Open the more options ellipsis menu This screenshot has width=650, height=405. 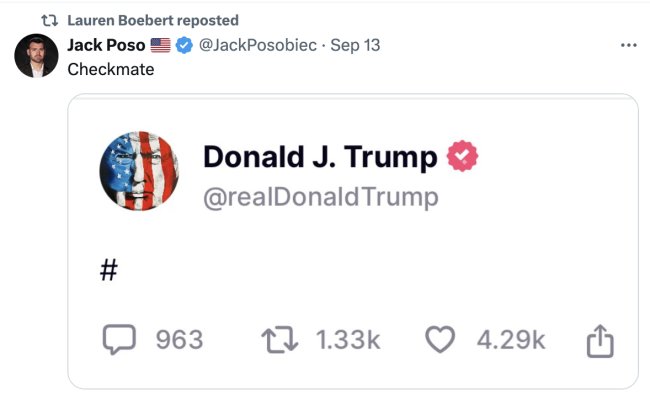(x=628, y=45)
